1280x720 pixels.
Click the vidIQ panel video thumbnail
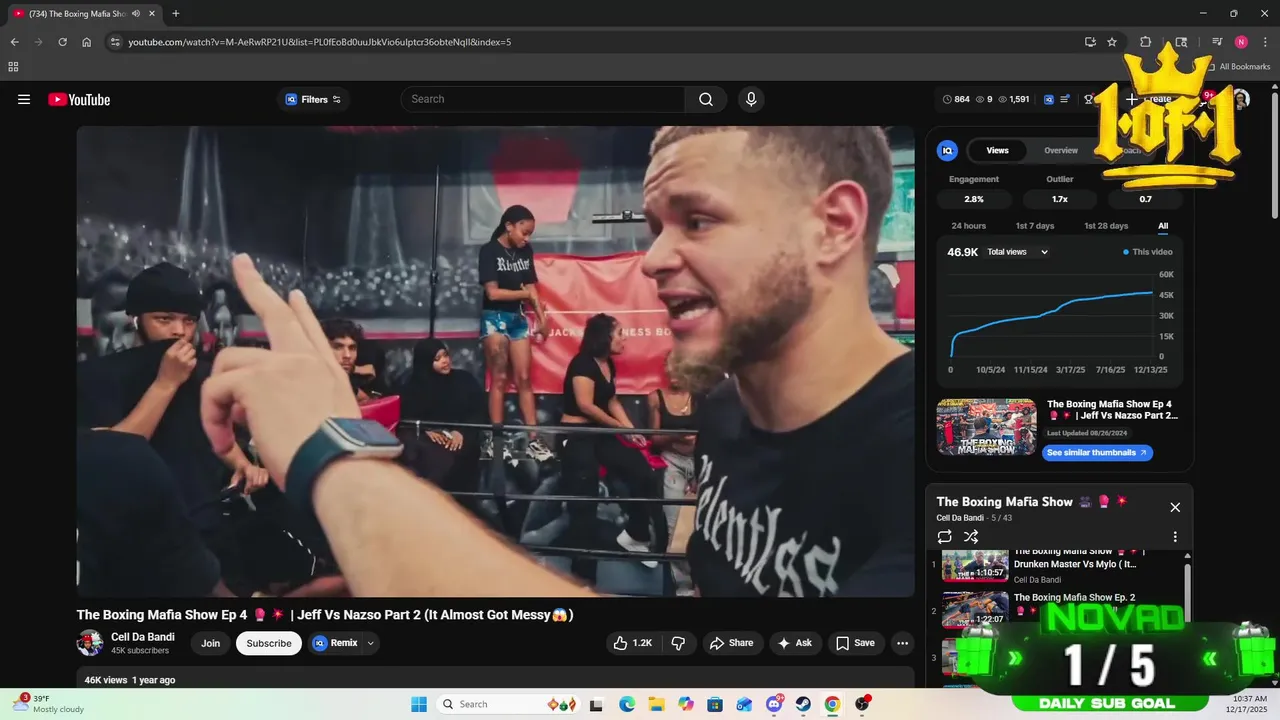(x=986, y=427)
